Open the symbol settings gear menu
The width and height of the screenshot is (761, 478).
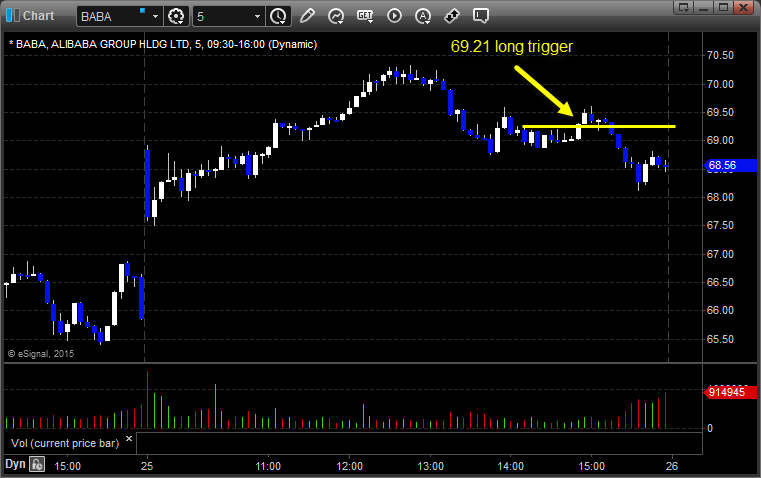click(x=176, y=16)
